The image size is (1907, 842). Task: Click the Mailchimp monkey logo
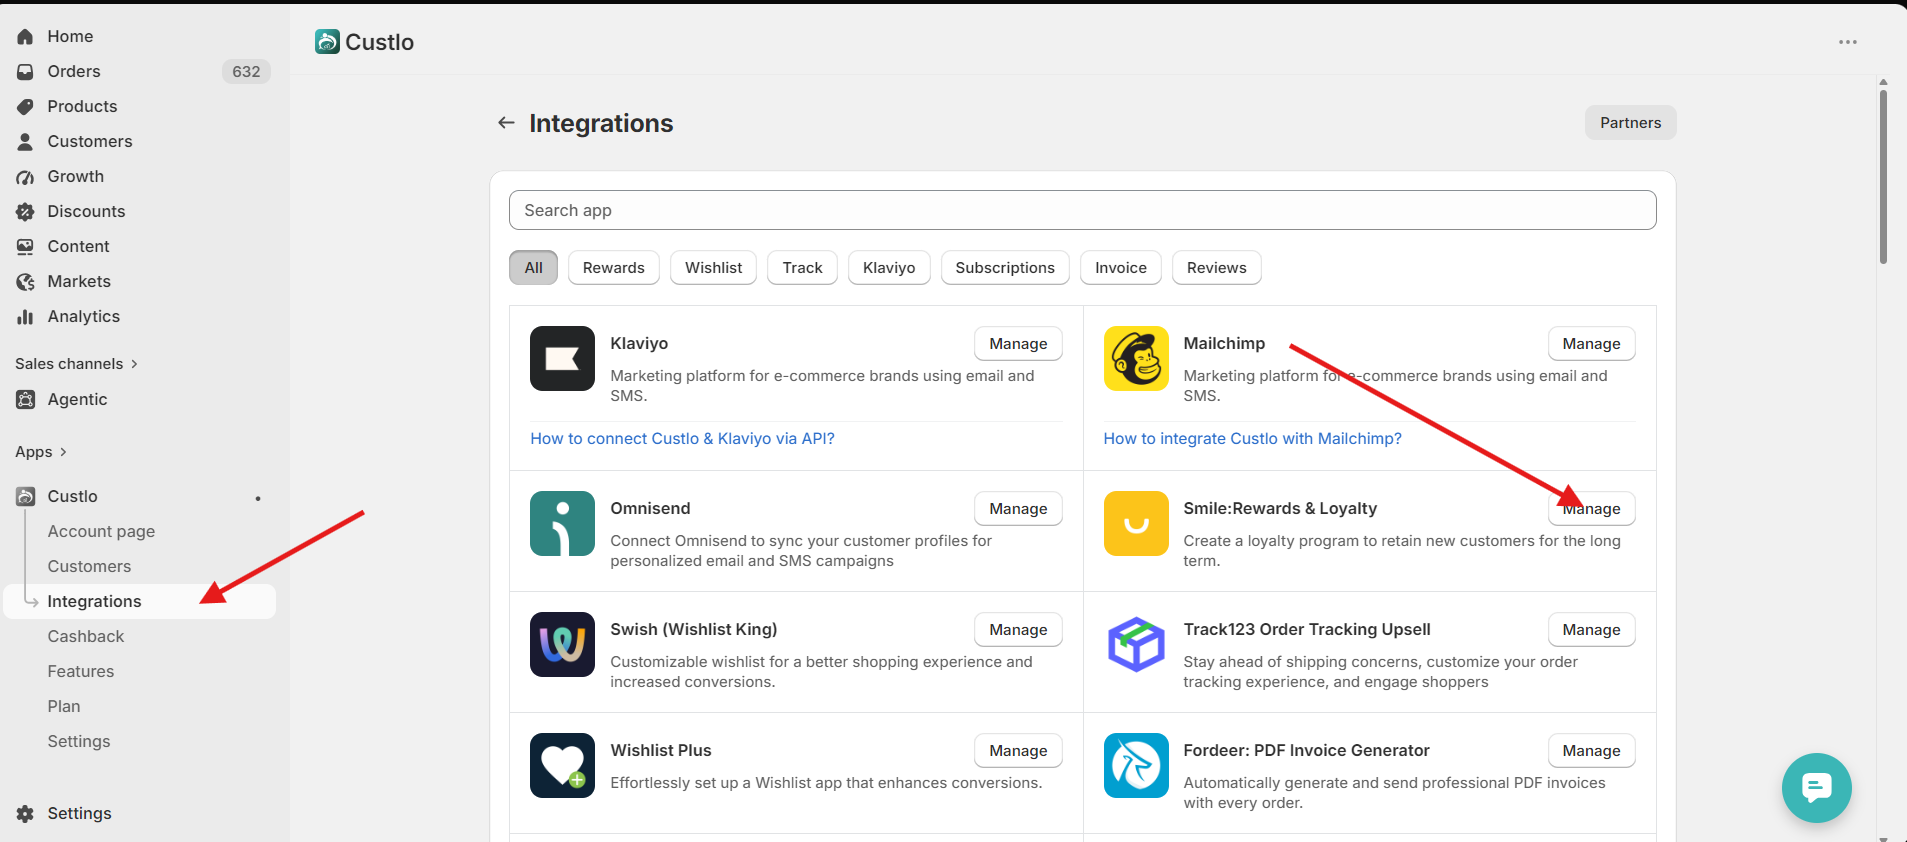click(x=1136, y=358)
